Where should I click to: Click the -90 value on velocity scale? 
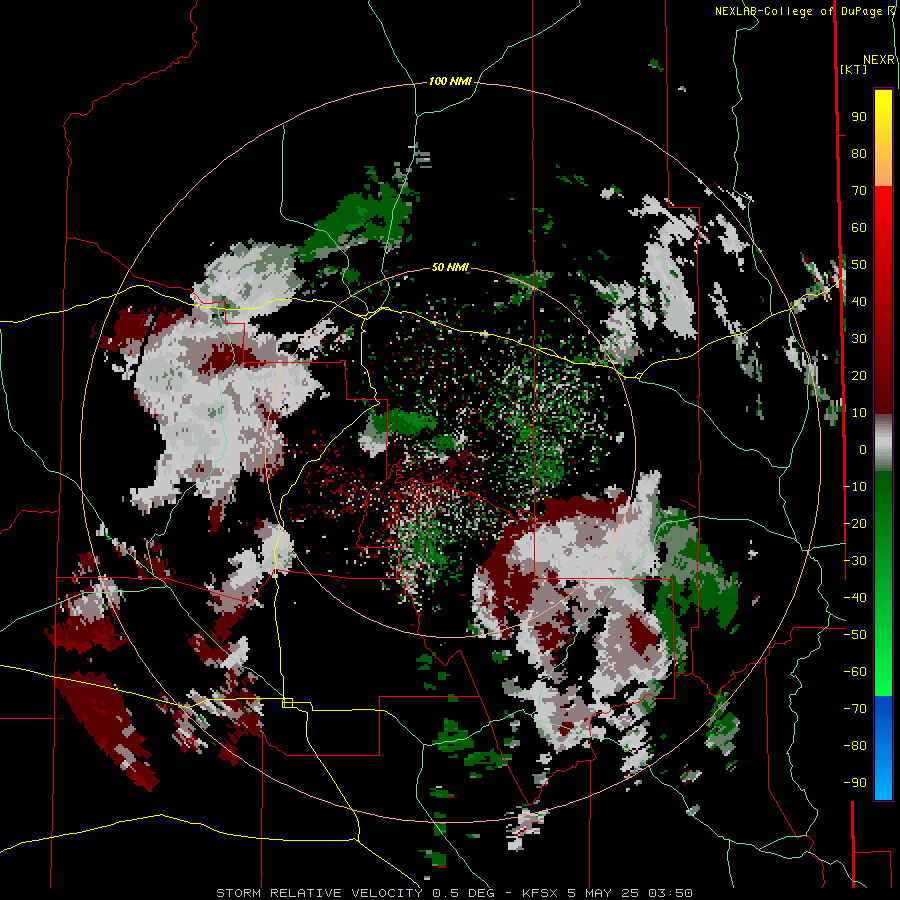point(855,783)
